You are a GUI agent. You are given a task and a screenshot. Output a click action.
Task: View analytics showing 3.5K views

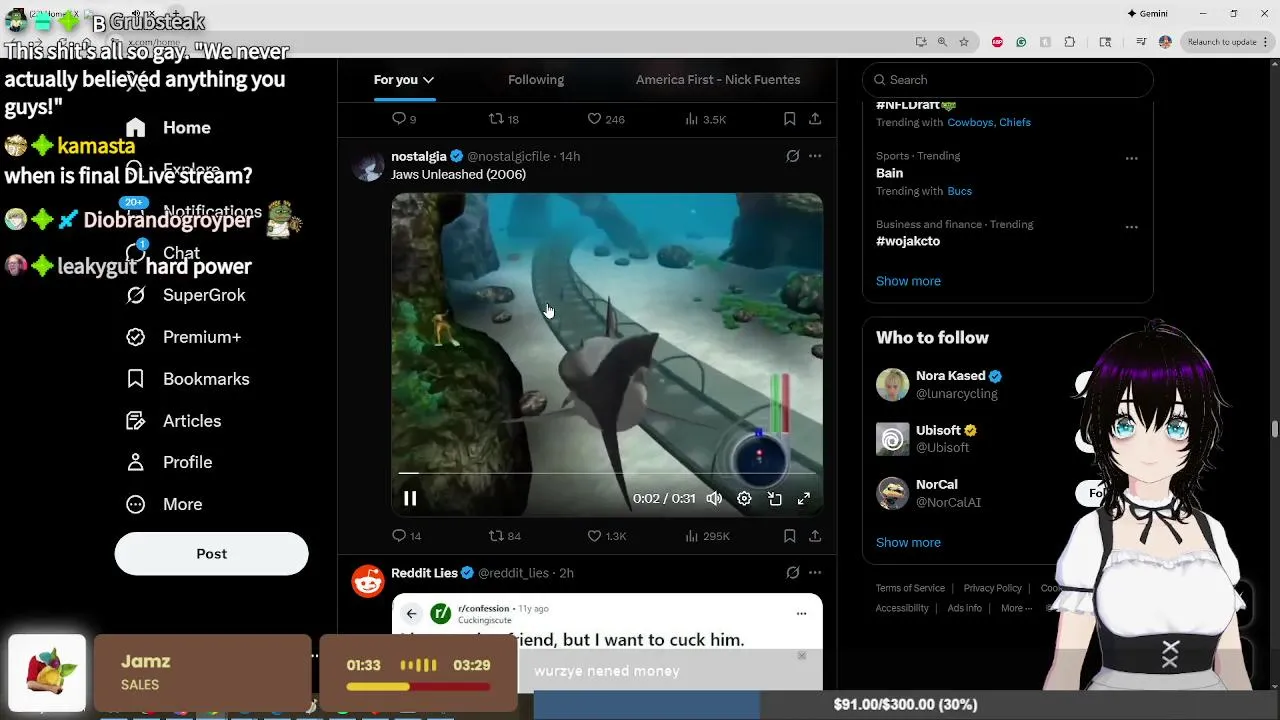(705, 119)
